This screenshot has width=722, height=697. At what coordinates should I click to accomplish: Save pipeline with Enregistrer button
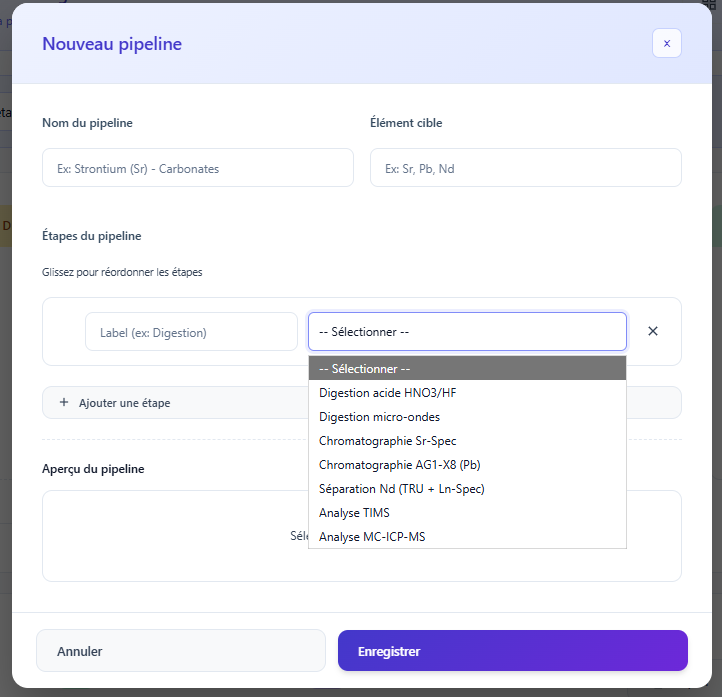click(x=512, y=651)
